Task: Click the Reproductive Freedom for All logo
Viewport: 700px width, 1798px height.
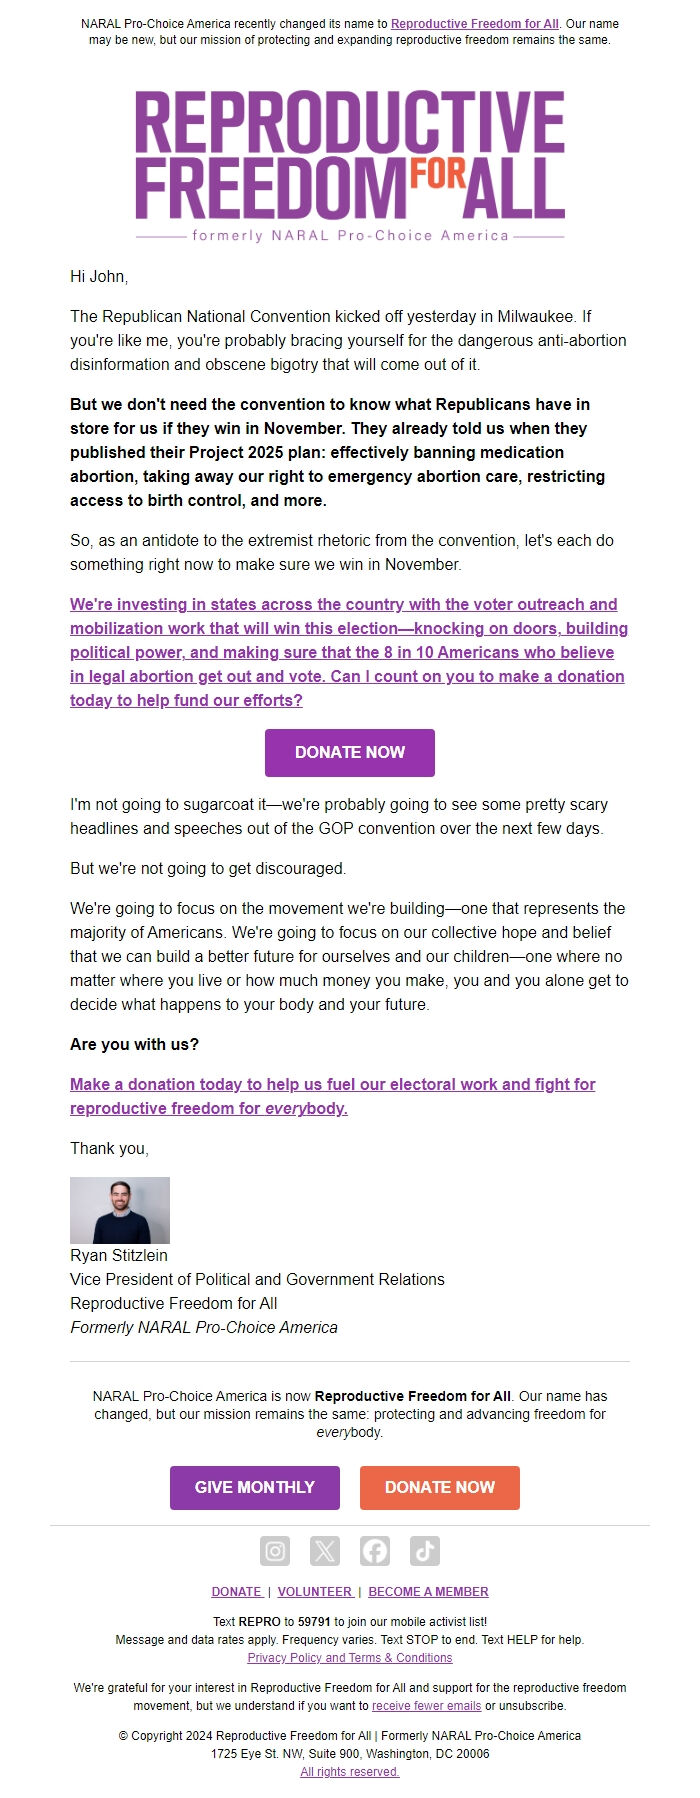Action: (x=349, y=155)
